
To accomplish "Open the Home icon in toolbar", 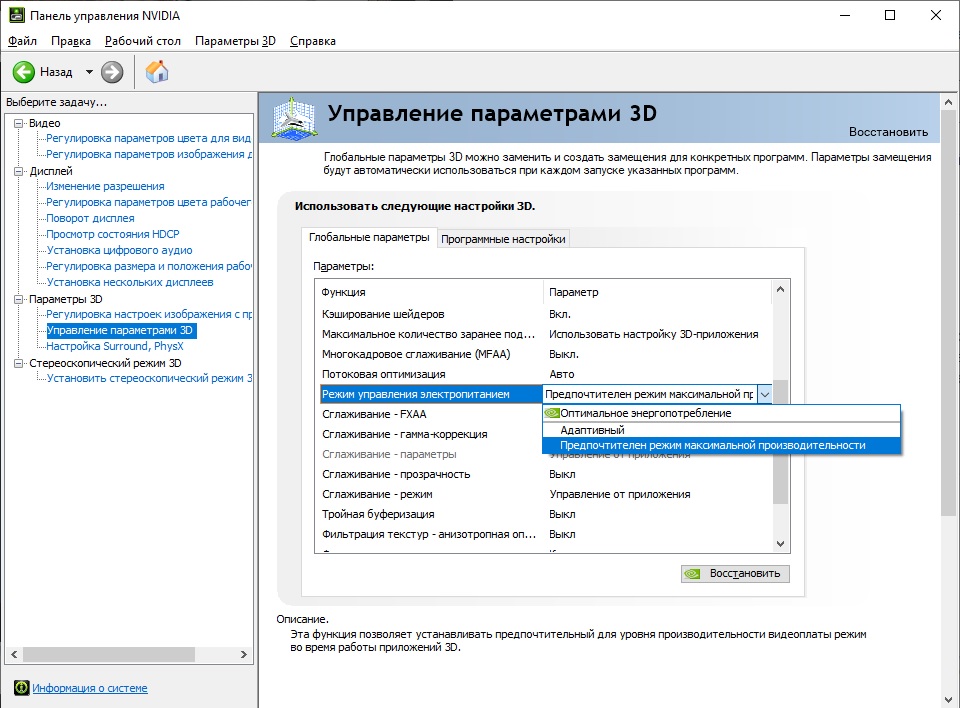I will tap(157, 72).
